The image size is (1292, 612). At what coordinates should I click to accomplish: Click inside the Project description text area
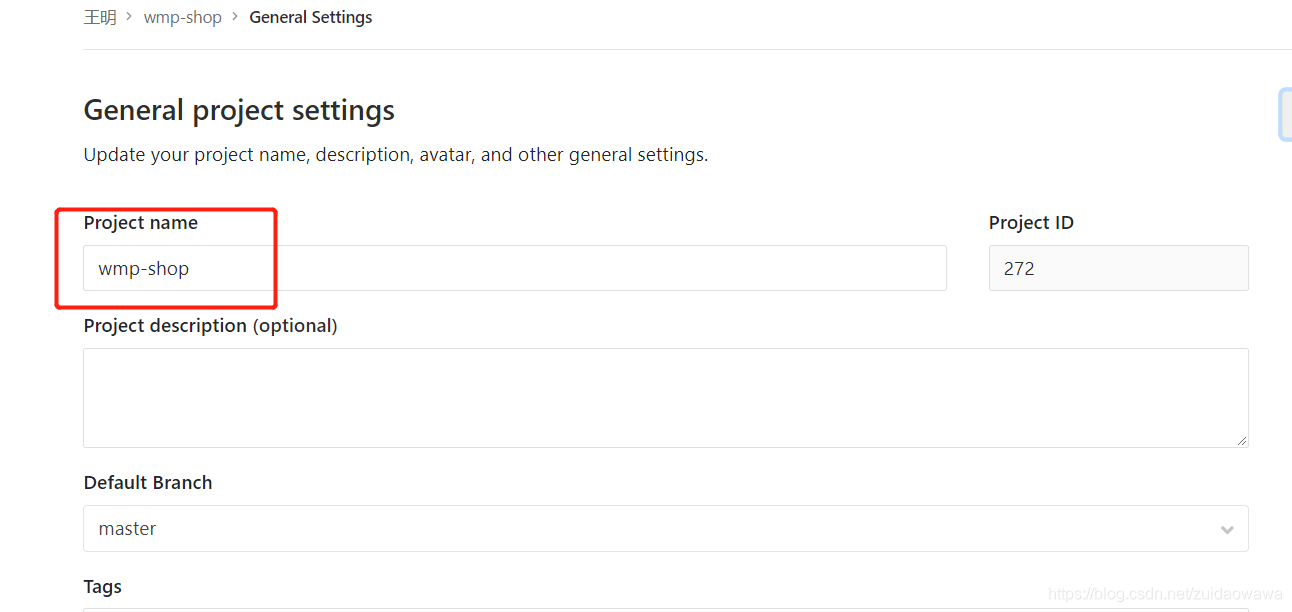[x=666, y=397]
